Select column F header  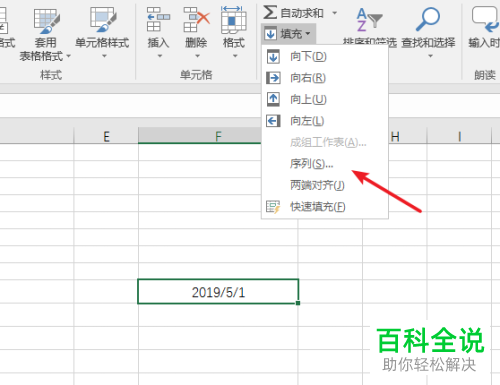tap(199, 136)
